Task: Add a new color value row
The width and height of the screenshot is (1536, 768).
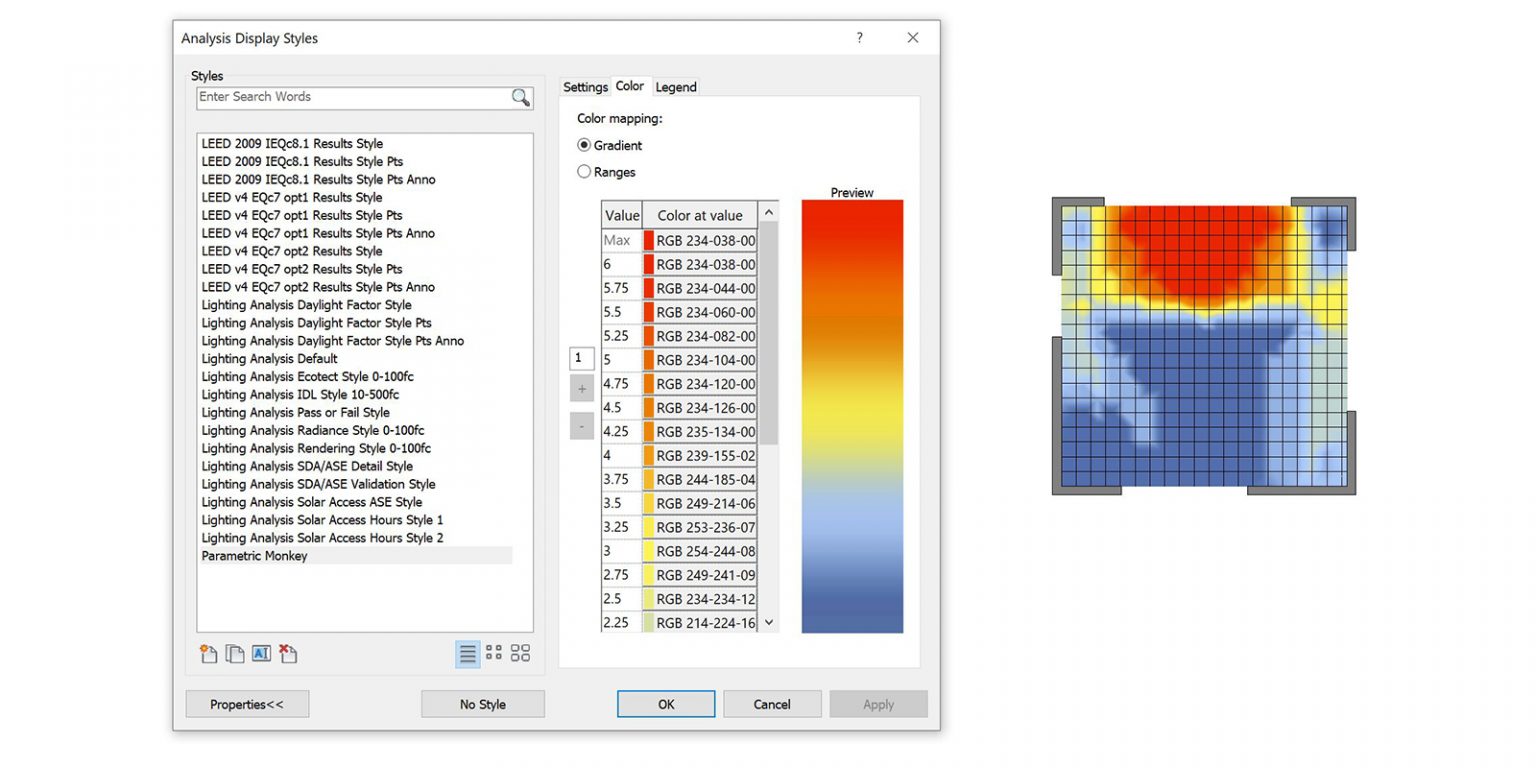Action: click(582, 388)
